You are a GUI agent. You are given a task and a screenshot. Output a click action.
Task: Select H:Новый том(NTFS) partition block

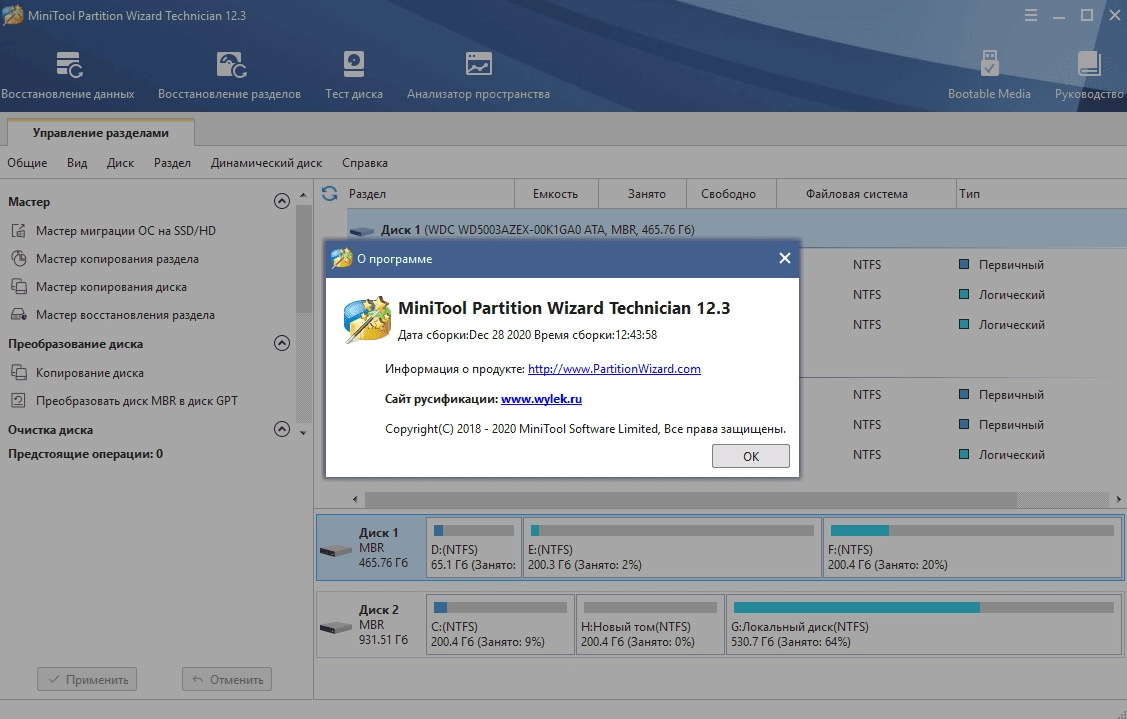(650, 624)
